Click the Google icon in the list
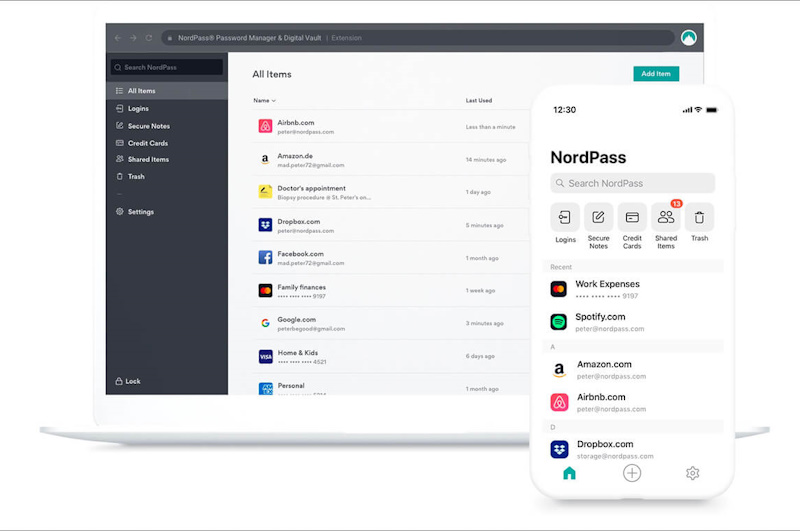 (x=265, y=323)
